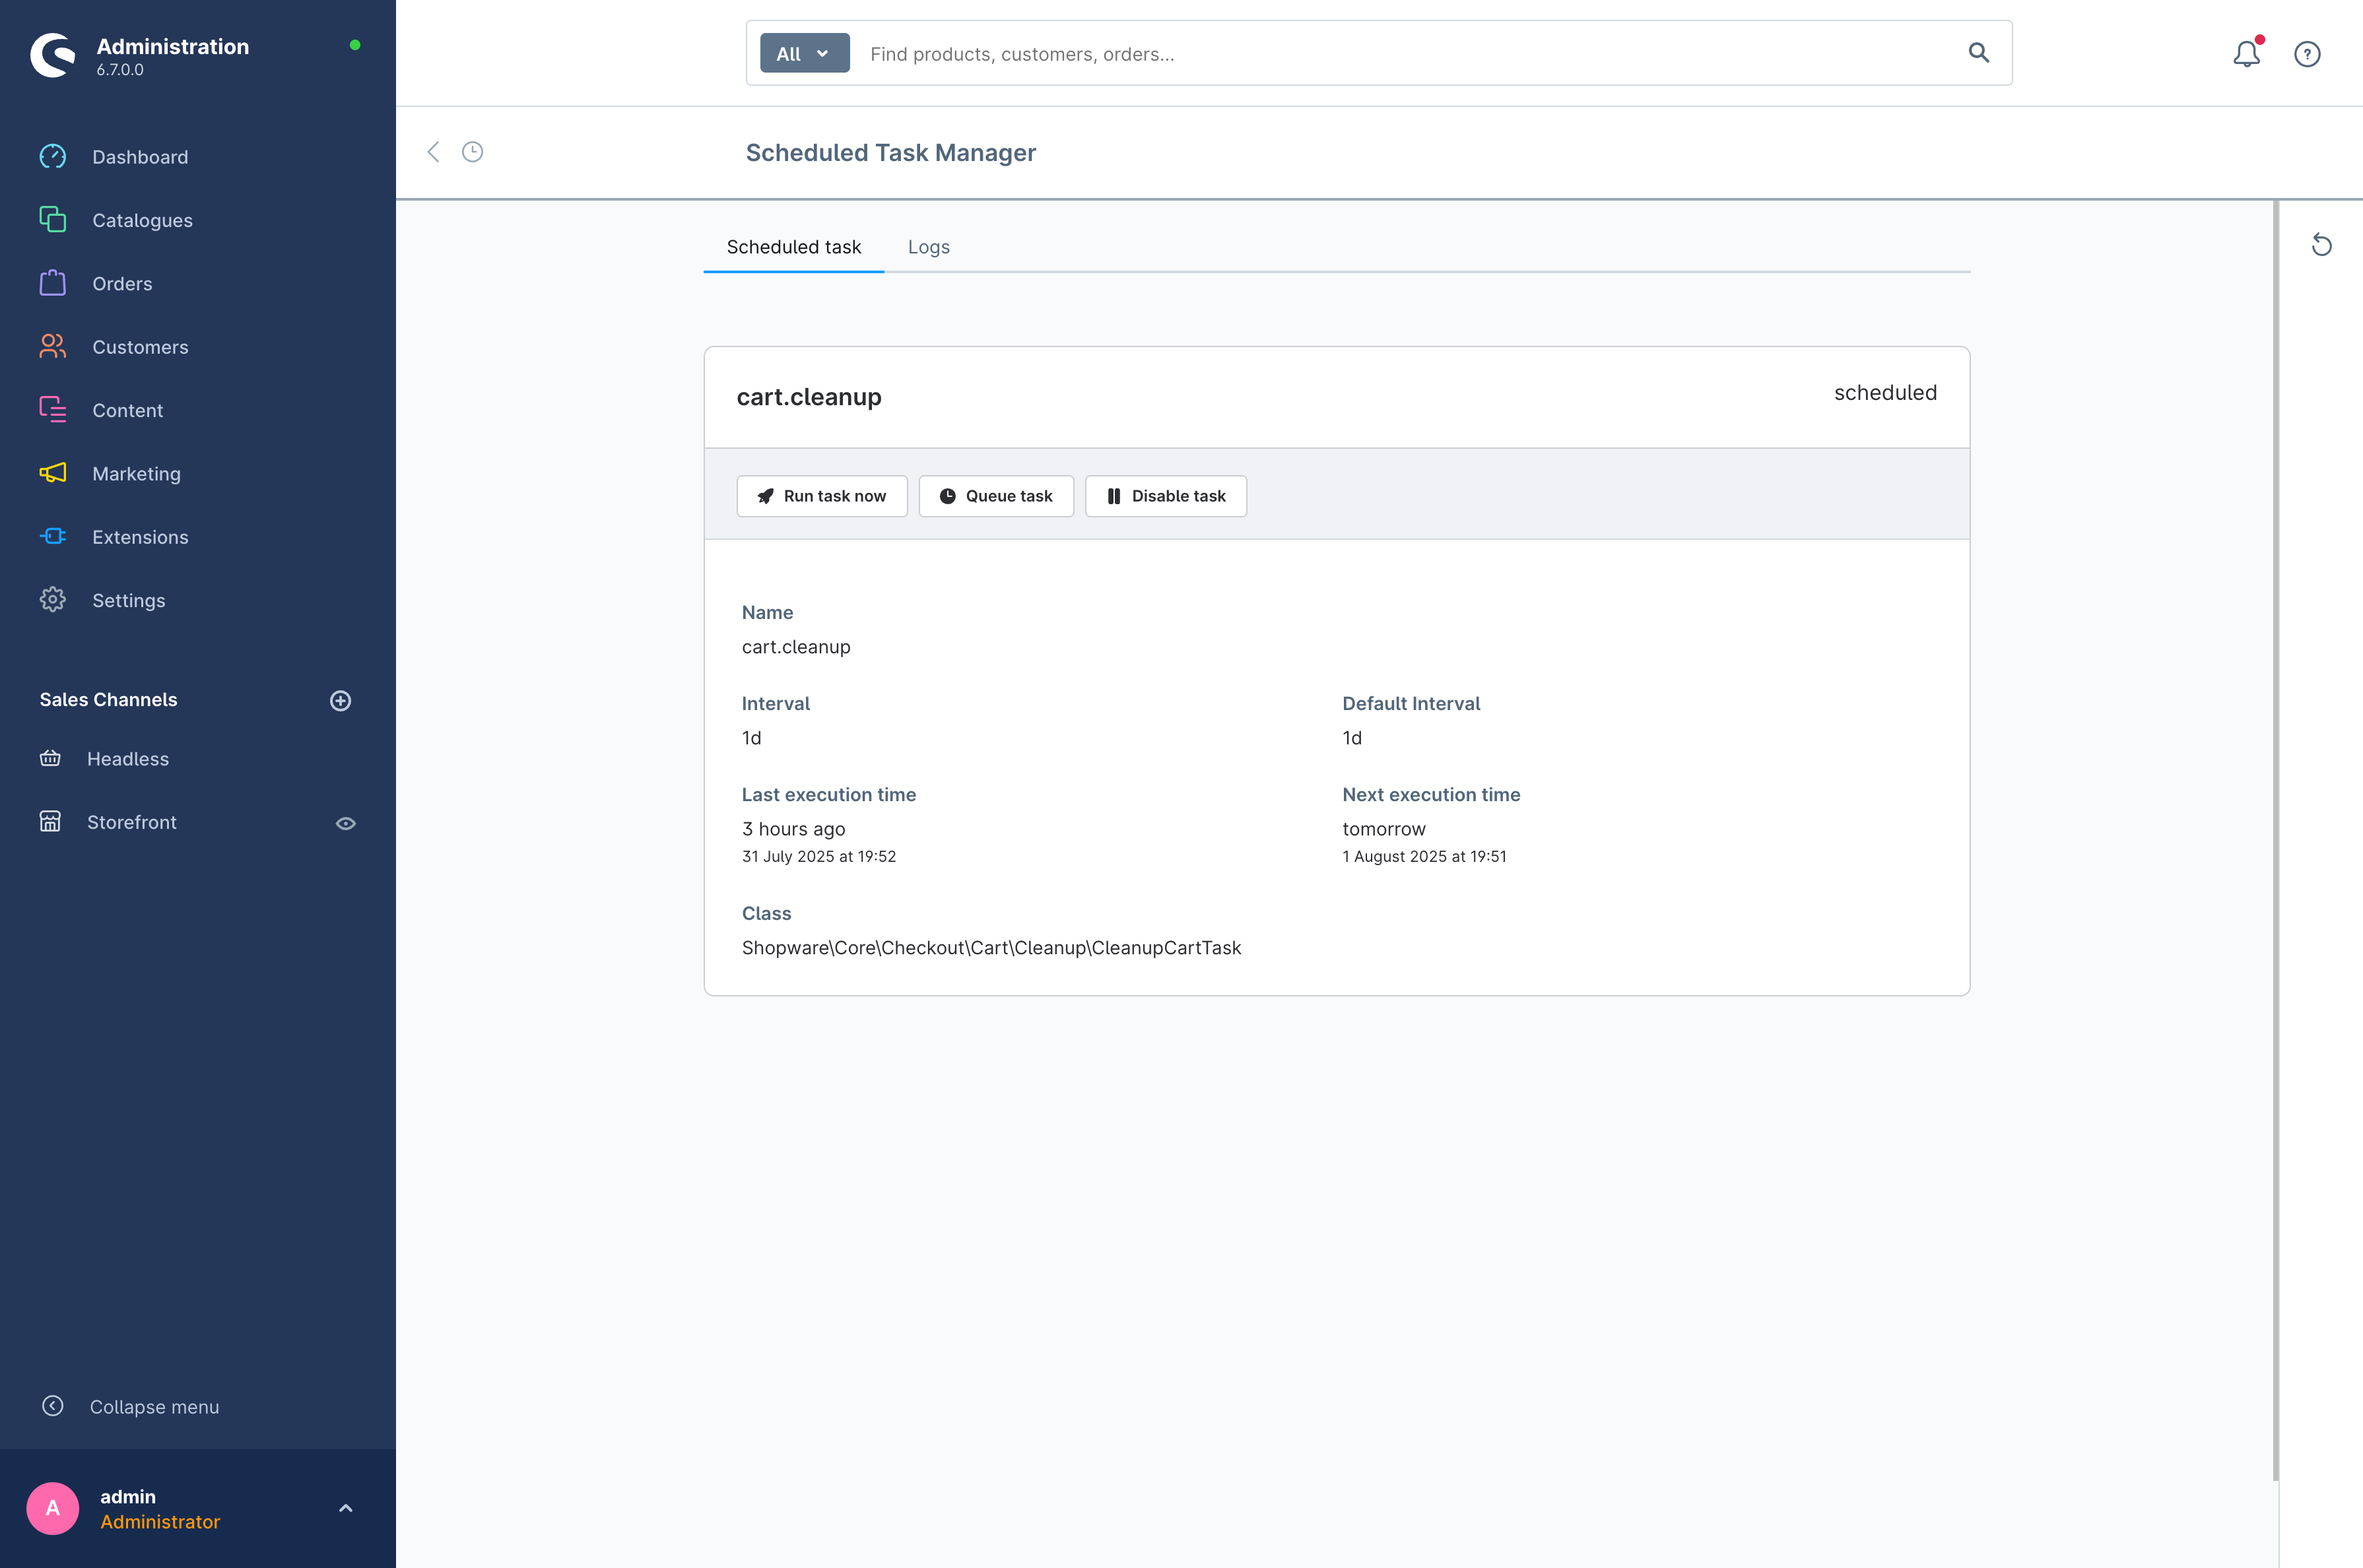Switch to the Logs tab
Screen dimensions: 2363x1568
point(928,247)
